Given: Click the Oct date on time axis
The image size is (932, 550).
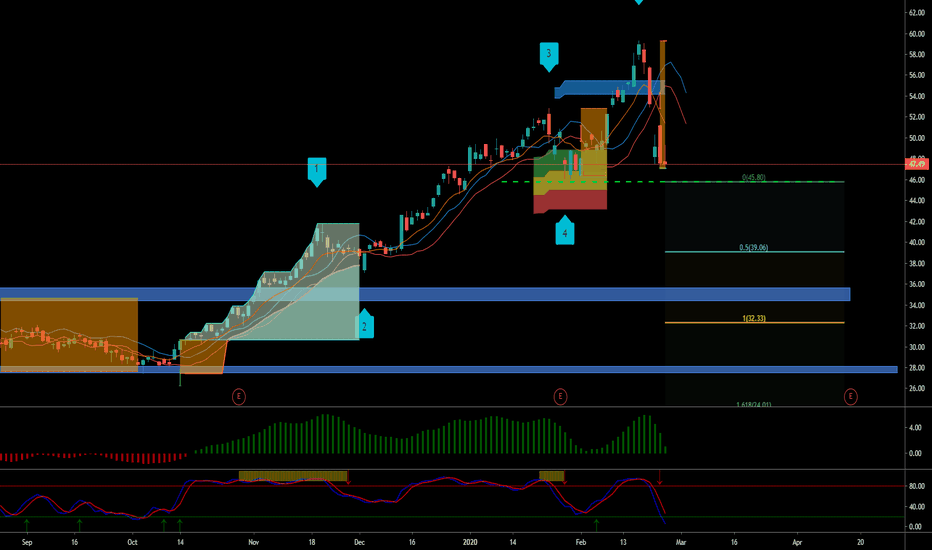Looking at the screenshot, I should 133,542.
